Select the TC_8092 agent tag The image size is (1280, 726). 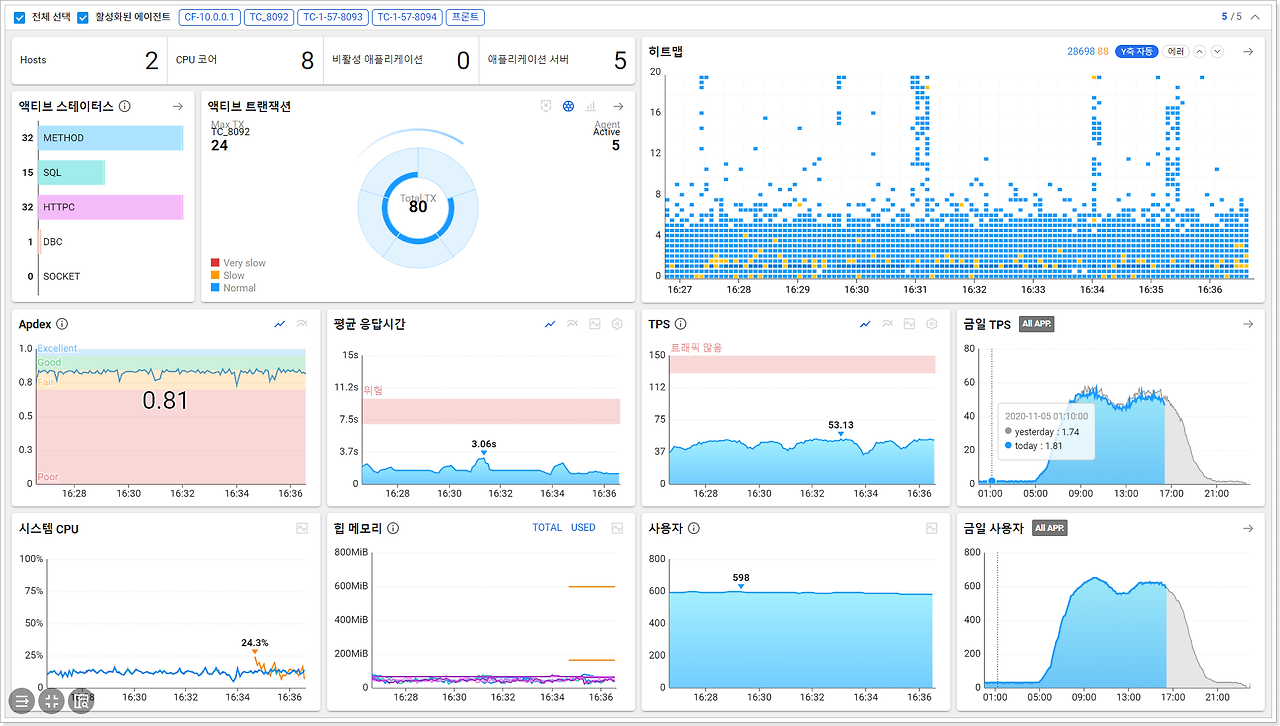(268, 17)
